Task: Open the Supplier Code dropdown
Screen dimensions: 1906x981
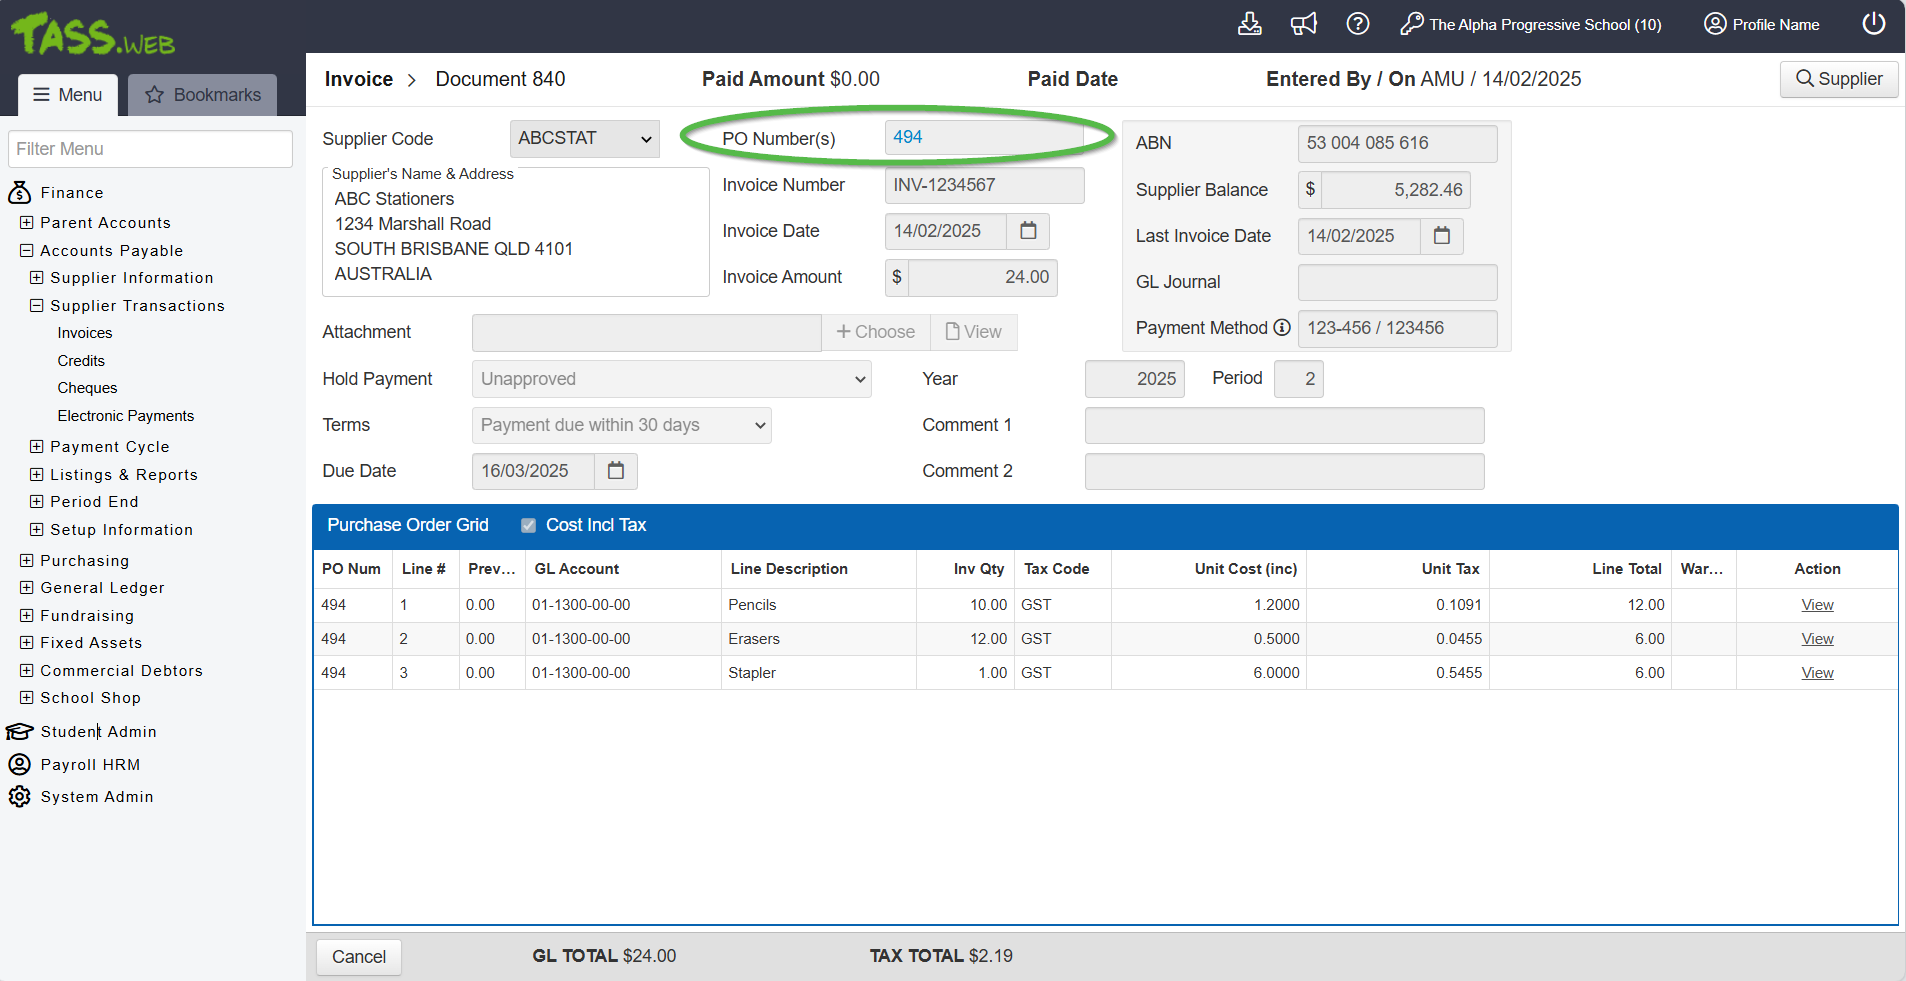Action: (584, 139)
